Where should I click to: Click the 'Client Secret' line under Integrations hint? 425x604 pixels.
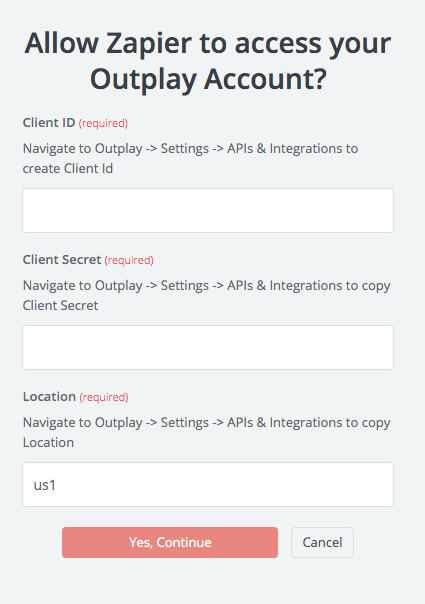click(x=60, y=305)
